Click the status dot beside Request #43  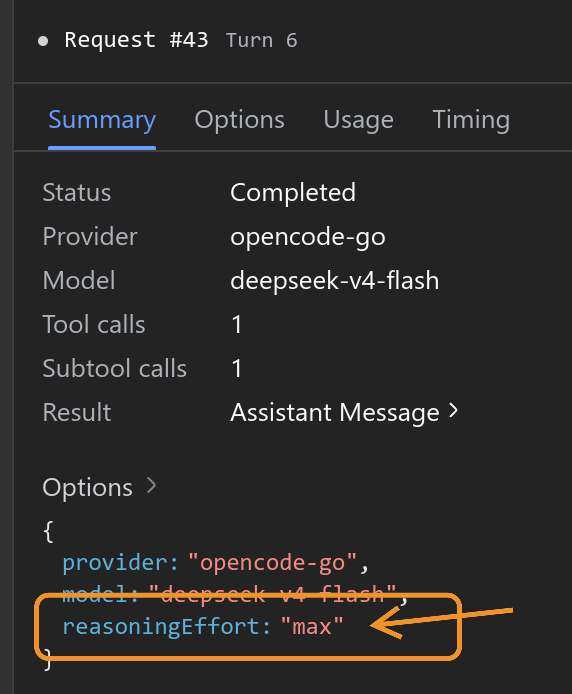pyautogui.click(x=43, y=41)
